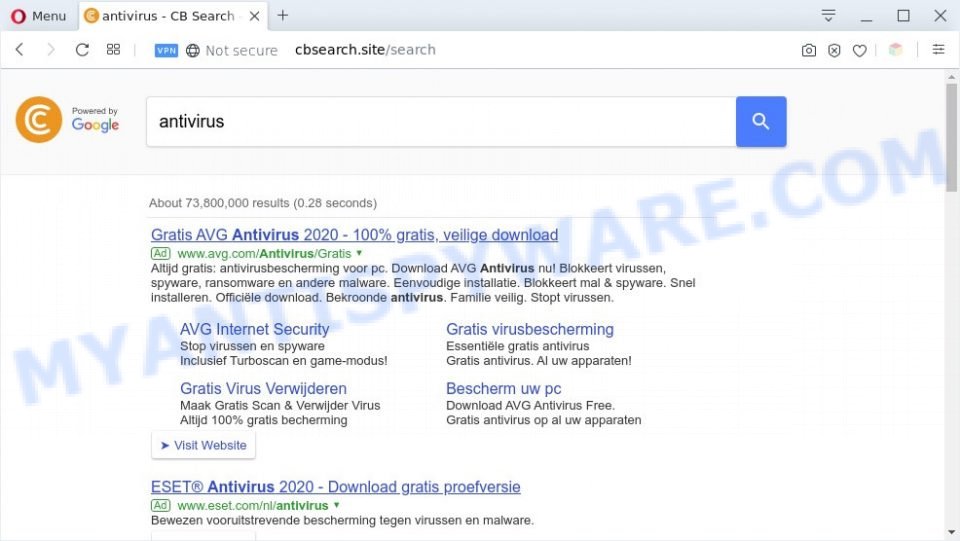
Task: Open the Opera Menu button
Action: coord(38,16)
